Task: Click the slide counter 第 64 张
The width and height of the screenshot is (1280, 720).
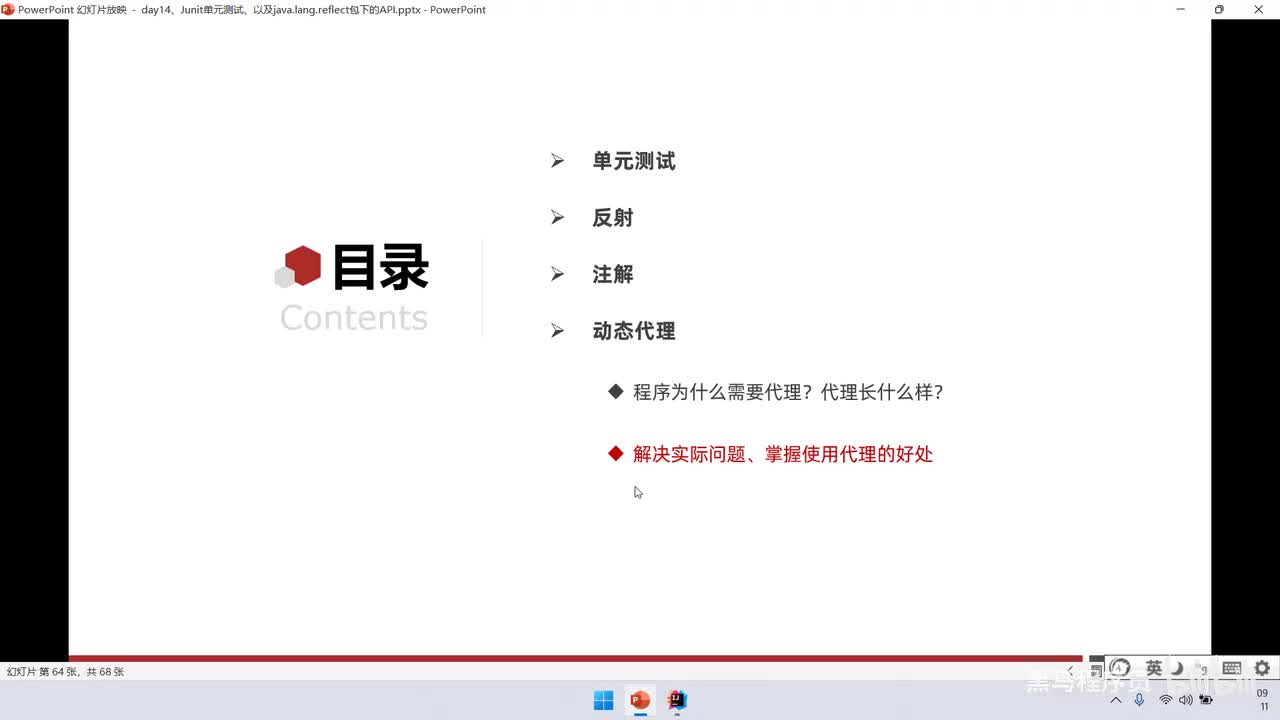Action: (x=65, y=672)
